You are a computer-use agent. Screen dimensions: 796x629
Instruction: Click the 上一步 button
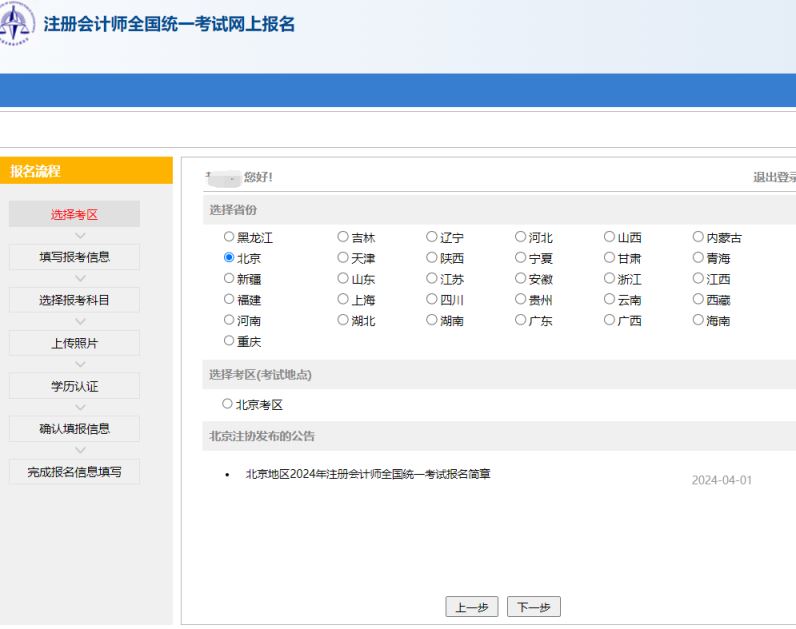[472, 607]
